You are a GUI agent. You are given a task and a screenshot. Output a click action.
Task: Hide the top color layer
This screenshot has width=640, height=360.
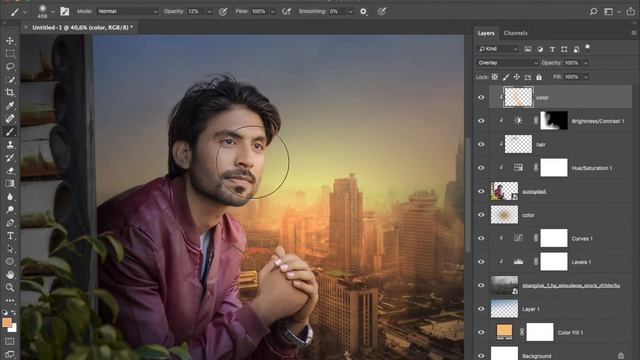tap(481, 98)
